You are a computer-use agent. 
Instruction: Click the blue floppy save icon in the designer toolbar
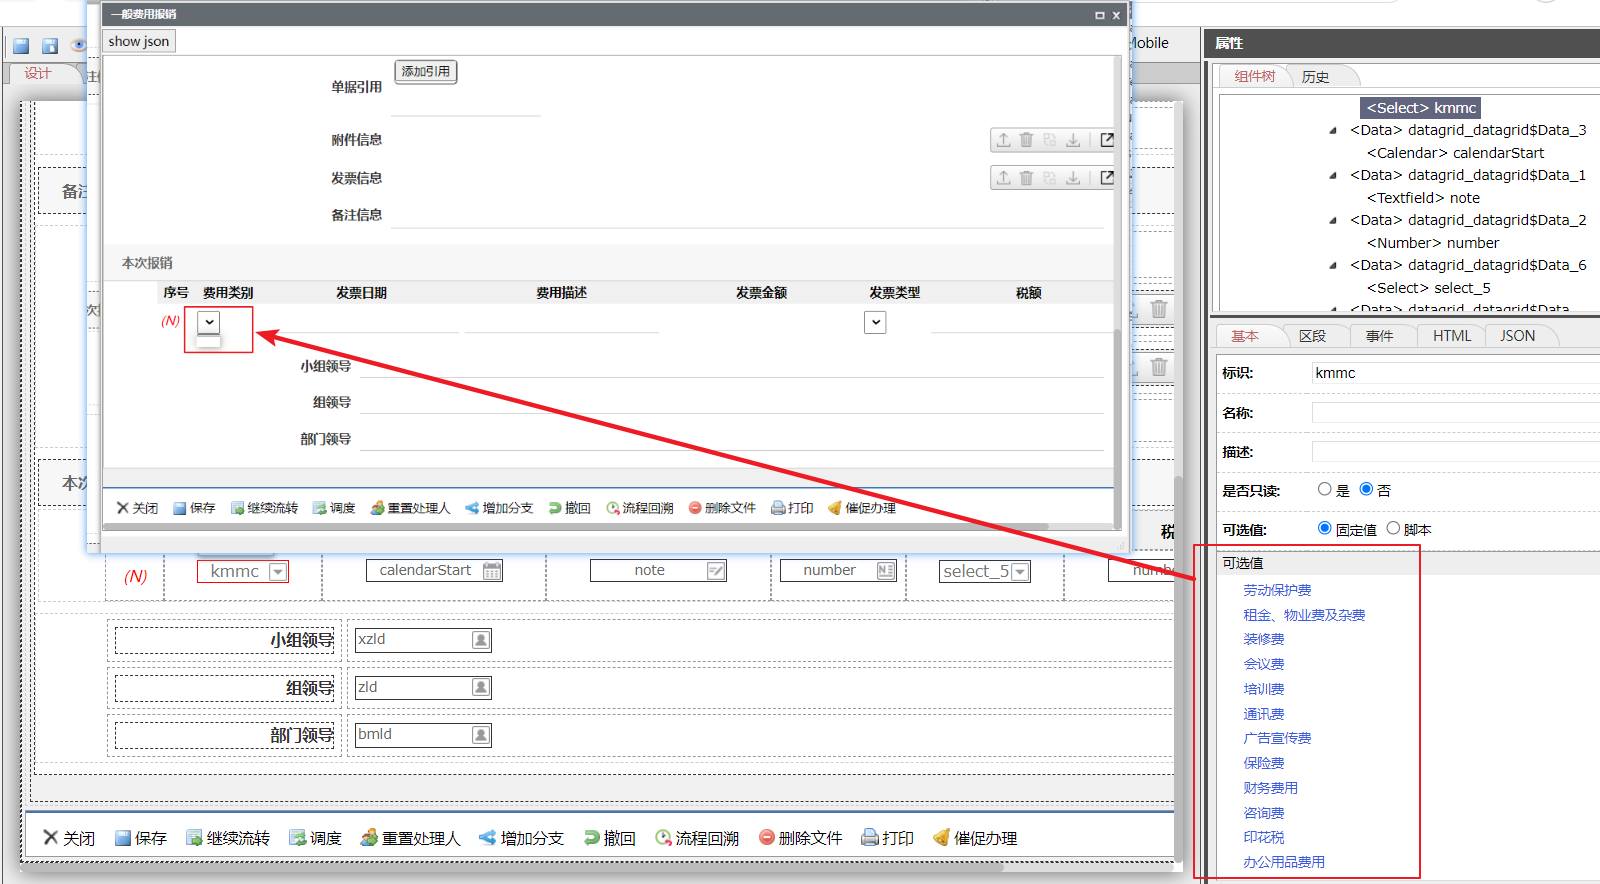pyautogui.click(x=21, y=46)
